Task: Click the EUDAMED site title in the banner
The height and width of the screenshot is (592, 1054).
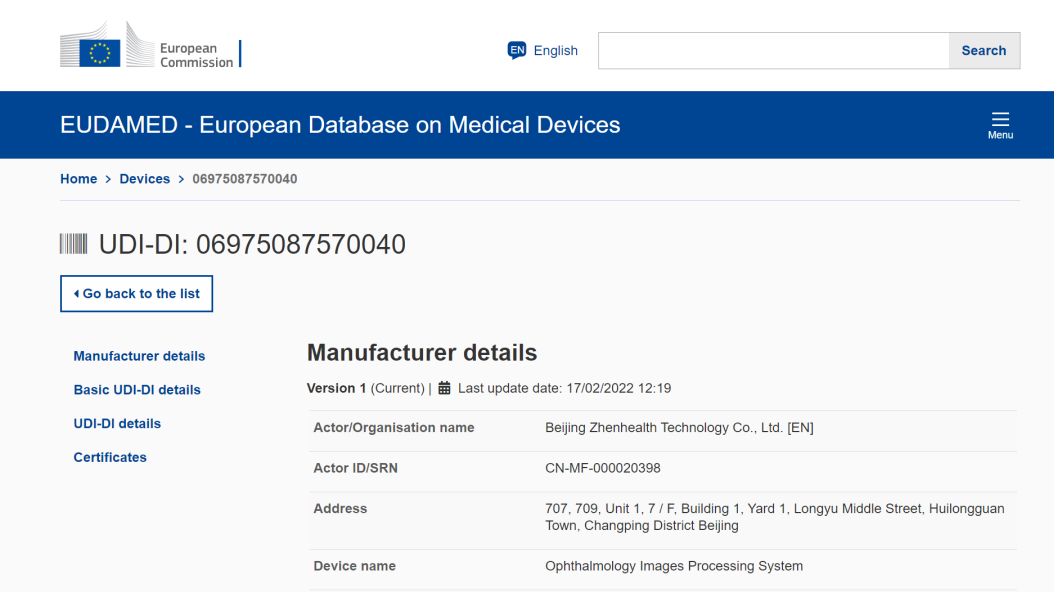Action: (x=340, y=125)
